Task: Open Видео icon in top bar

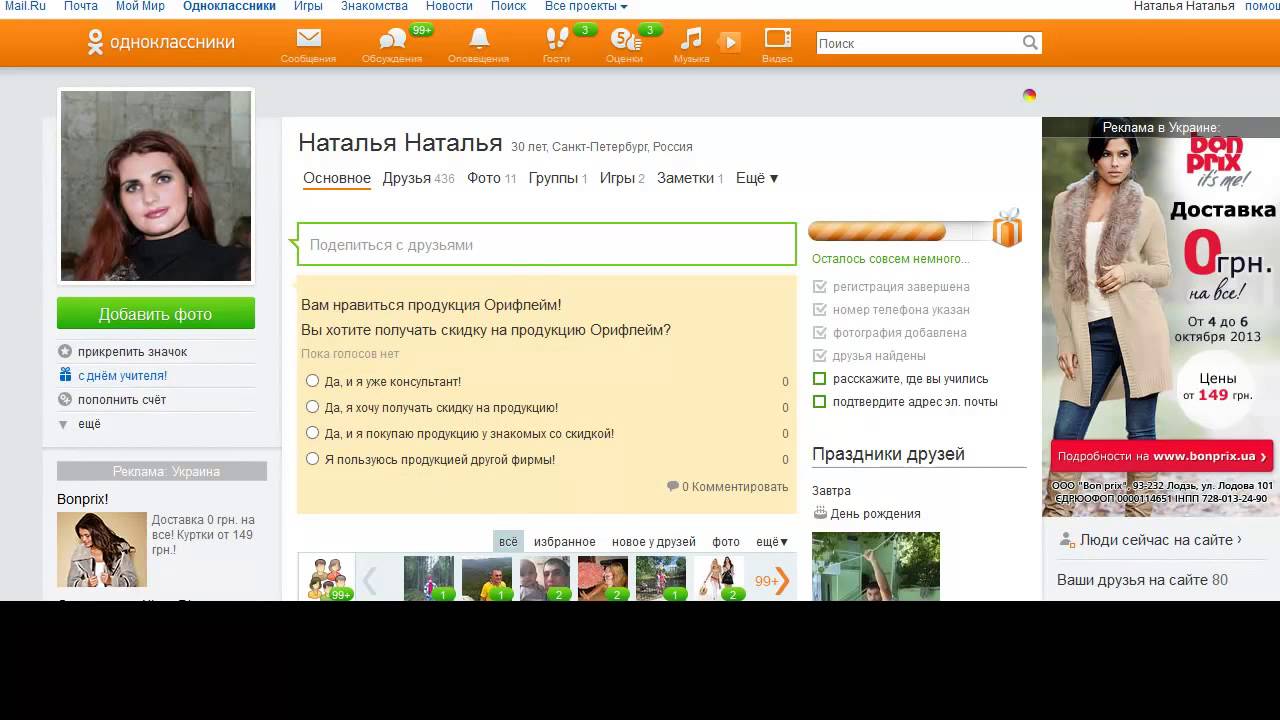Action: pyautogui.click(x=777, y=40)
